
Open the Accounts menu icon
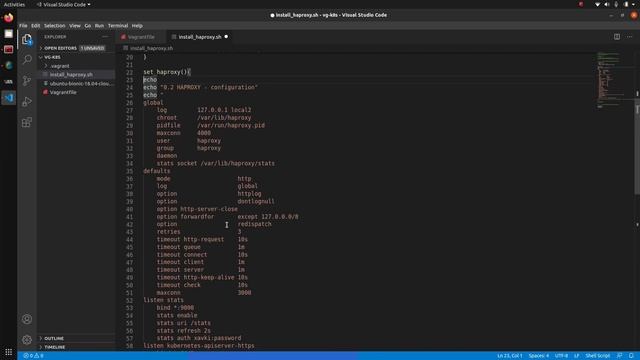pos(27,319)
